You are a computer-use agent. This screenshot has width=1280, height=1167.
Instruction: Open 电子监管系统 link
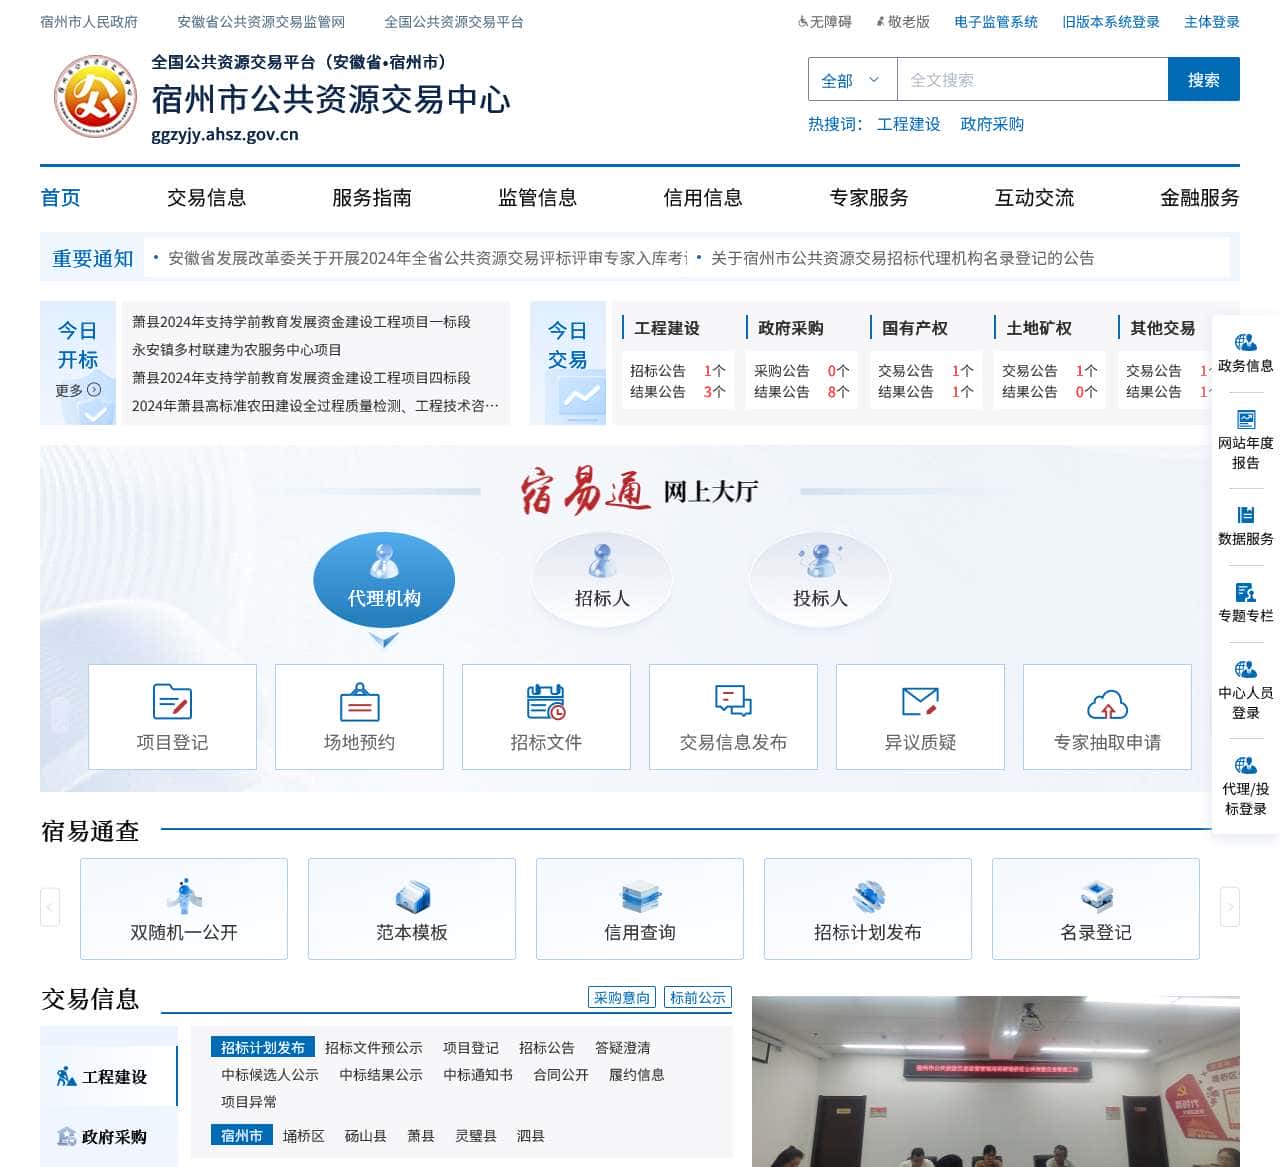point(996,22)
